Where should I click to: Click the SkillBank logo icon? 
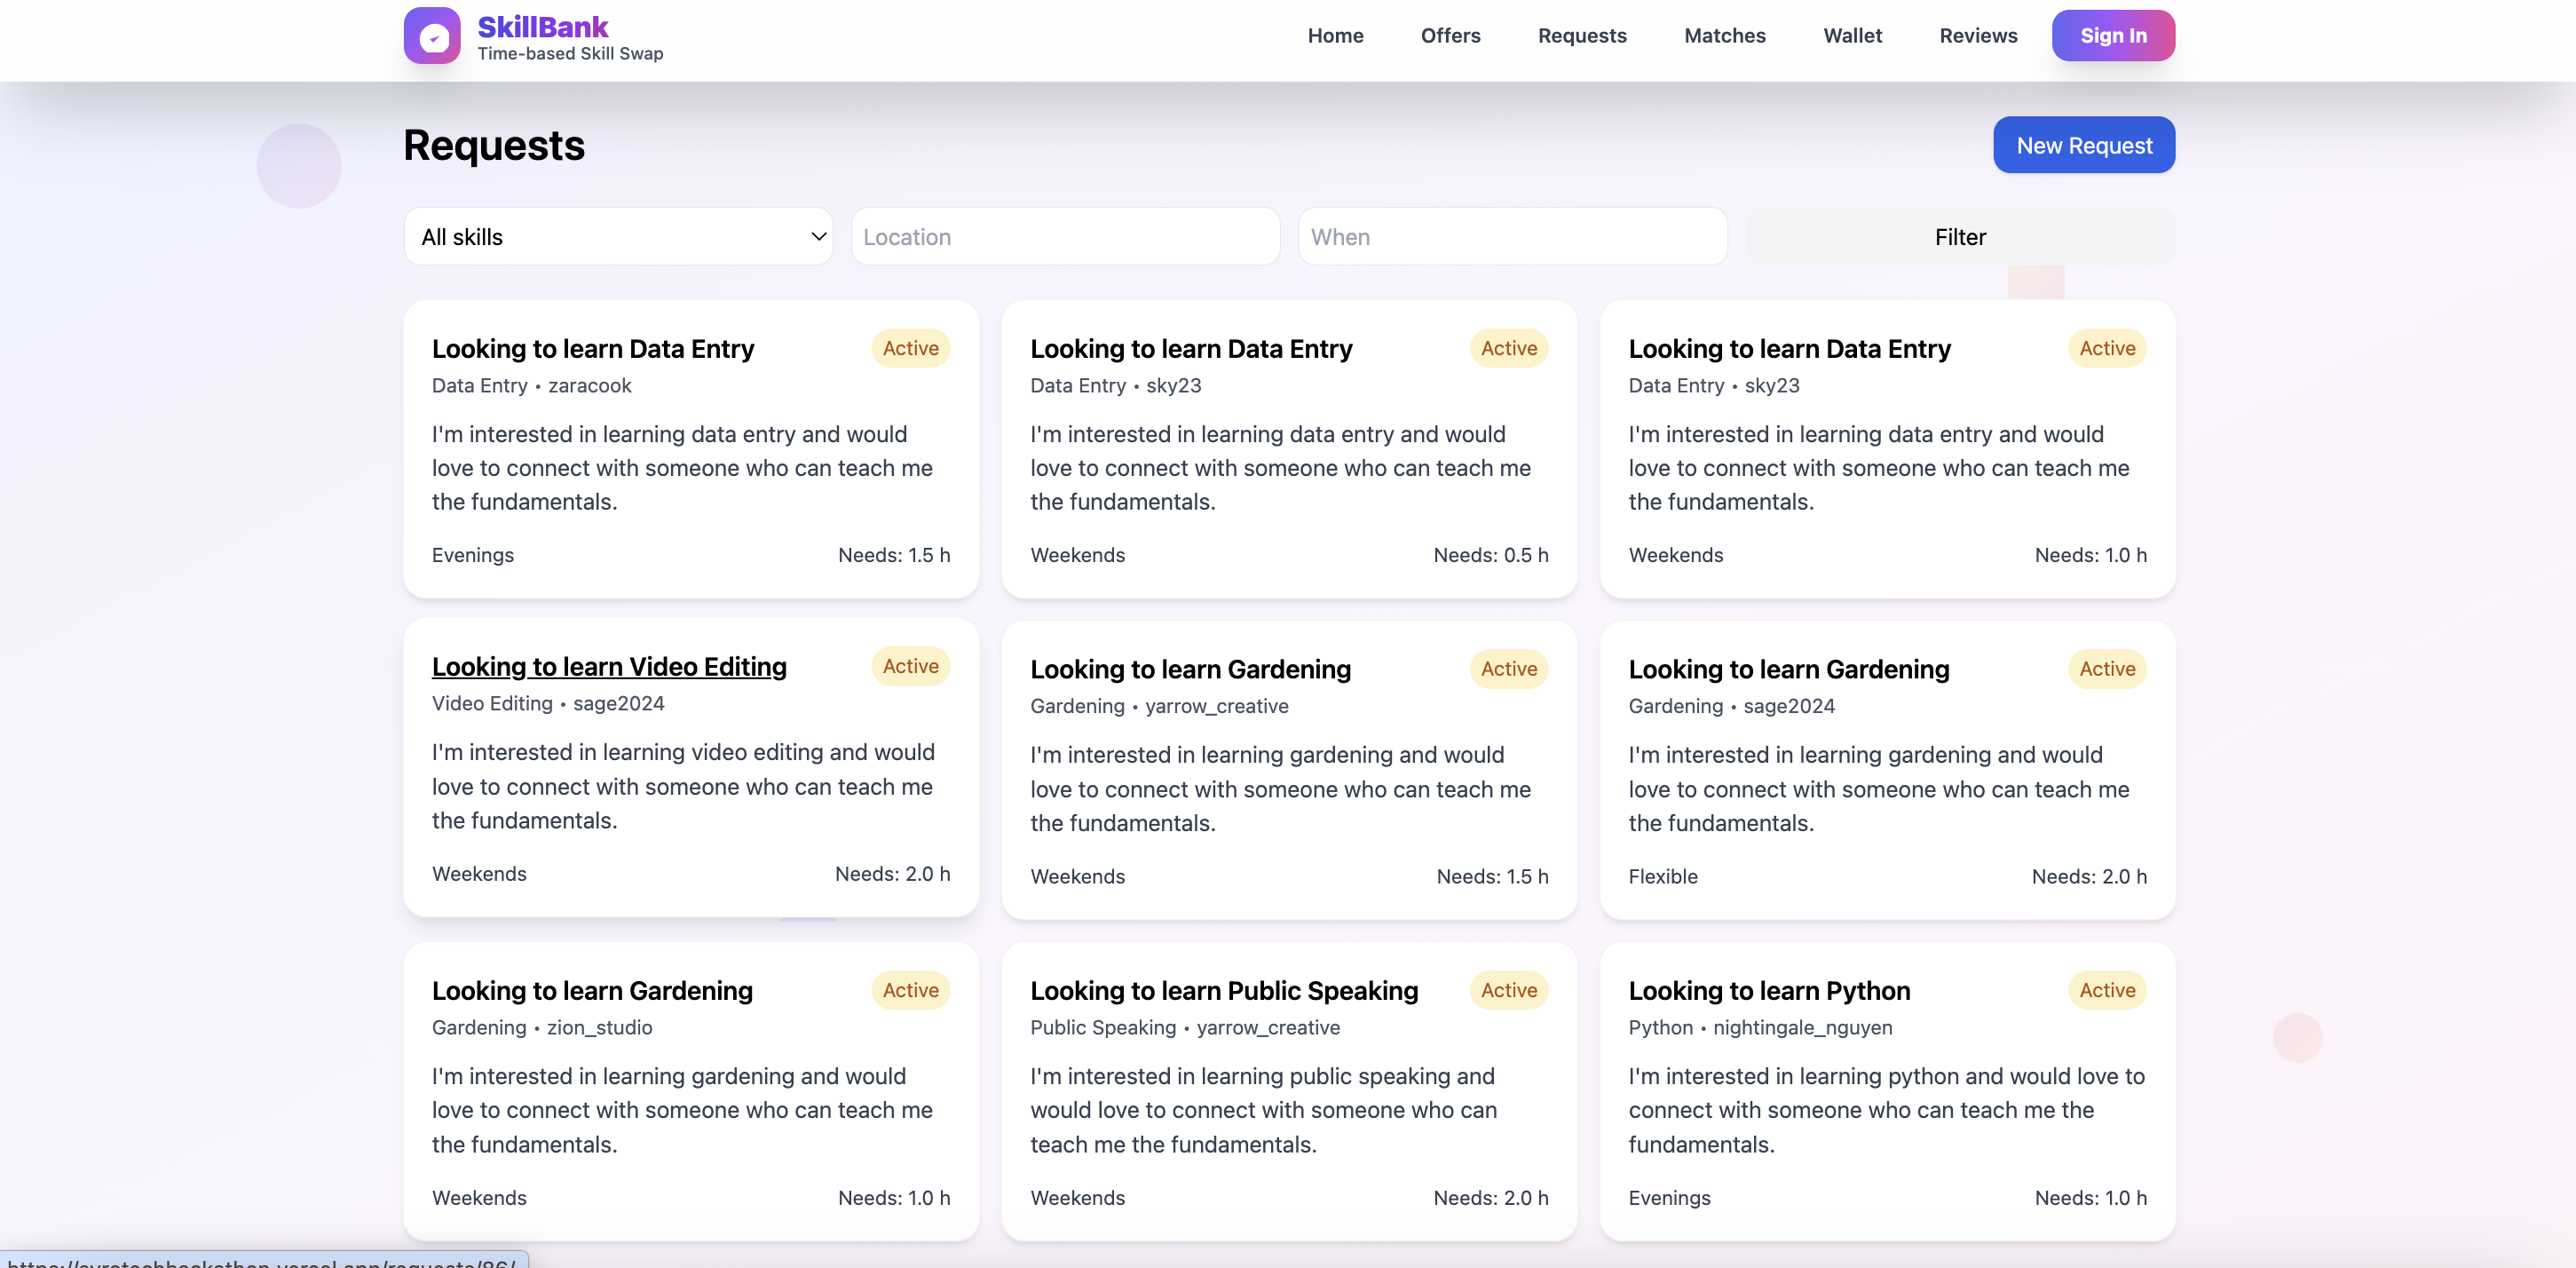(x=432, y=36)
